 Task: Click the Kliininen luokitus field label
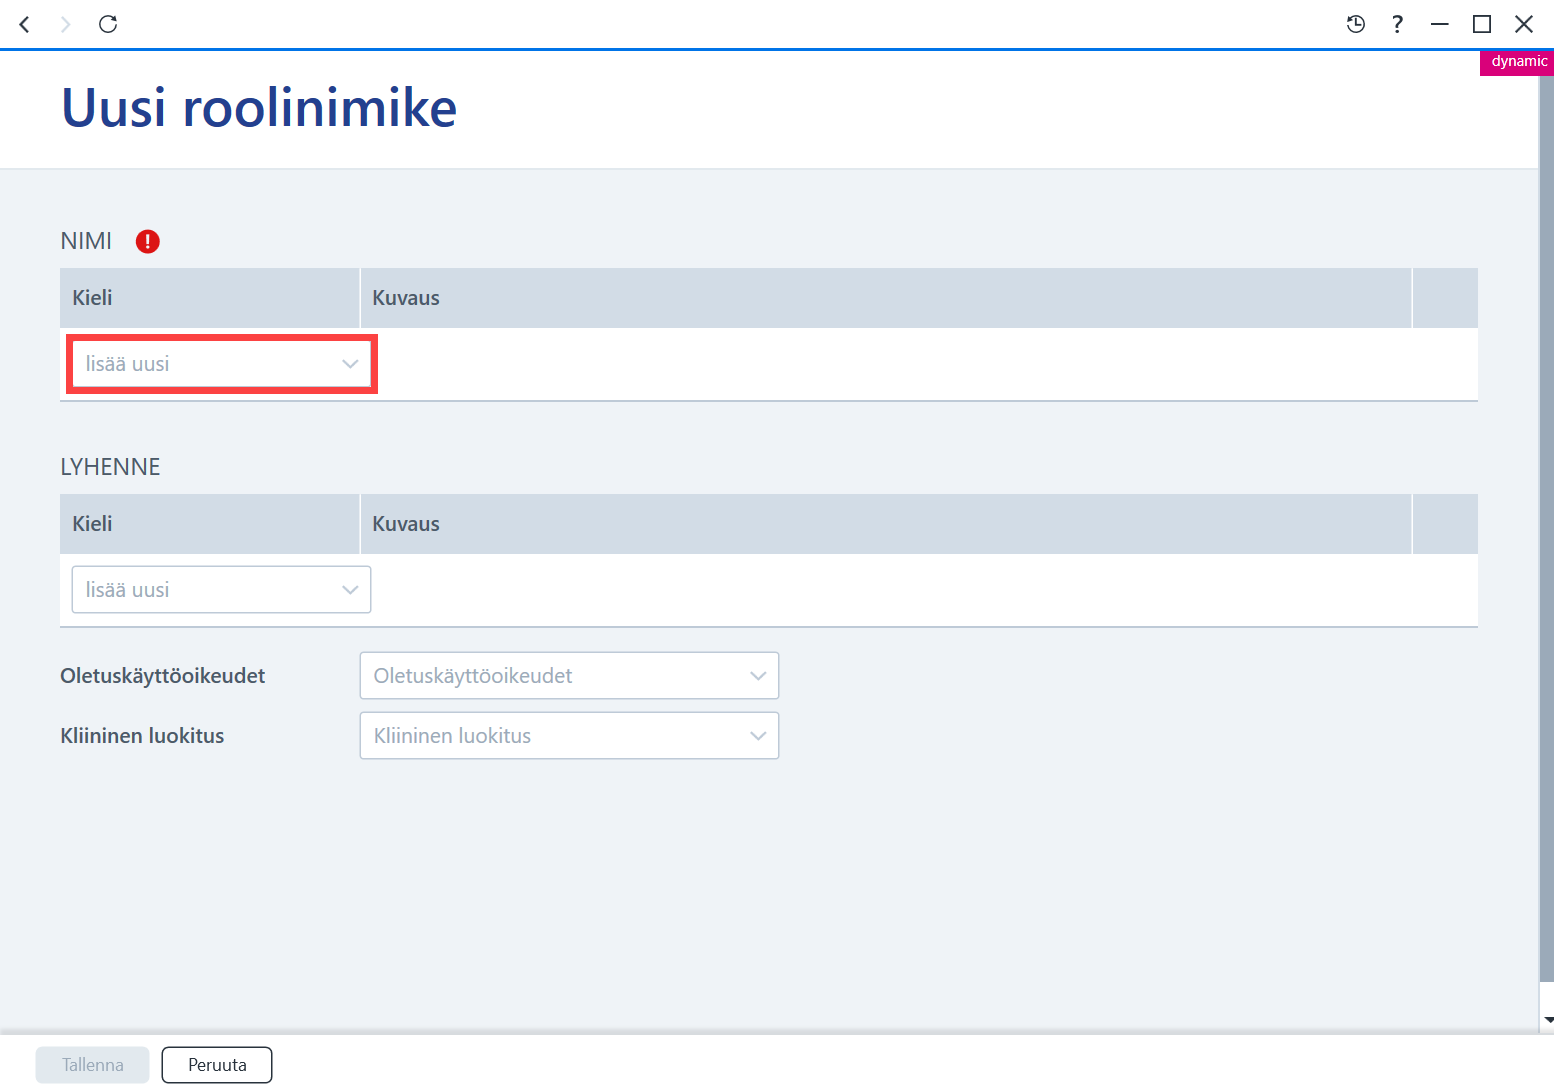tap(142, 736)
